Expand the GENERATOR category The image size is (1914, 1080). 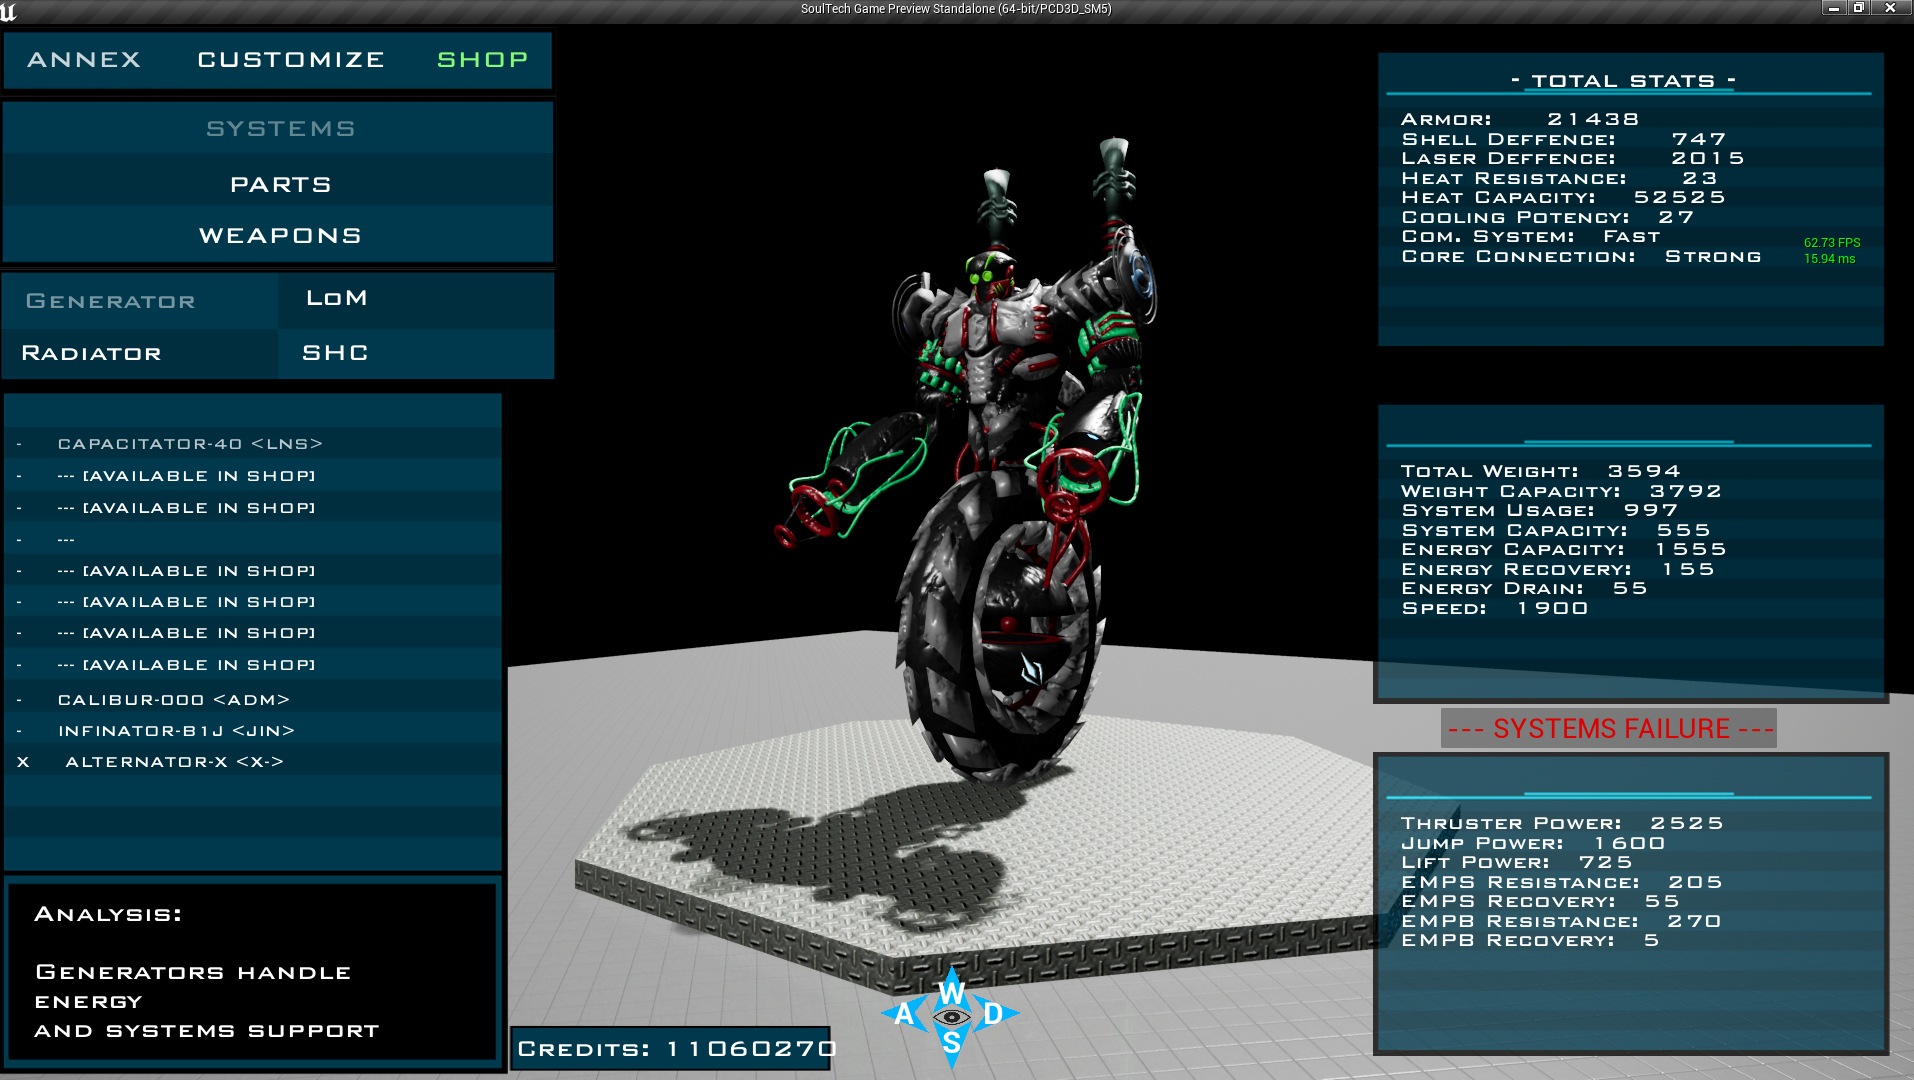[x=110, y=301]
